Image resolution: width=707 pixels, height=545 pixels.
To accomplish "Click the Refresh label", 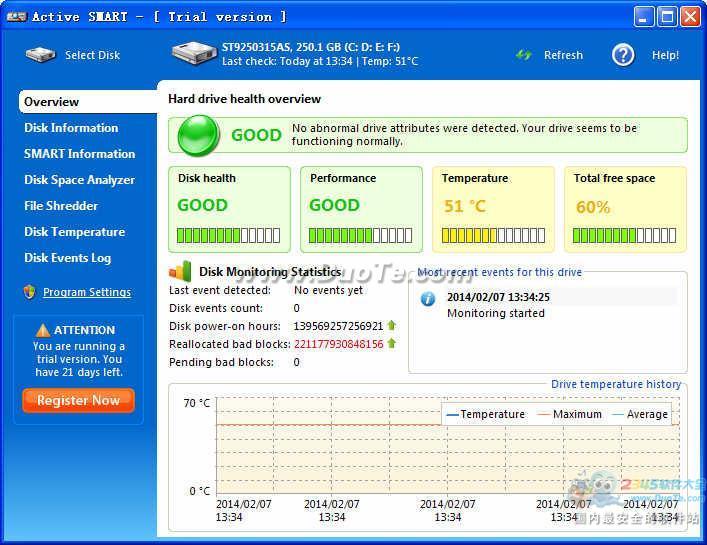I will 563,55.
